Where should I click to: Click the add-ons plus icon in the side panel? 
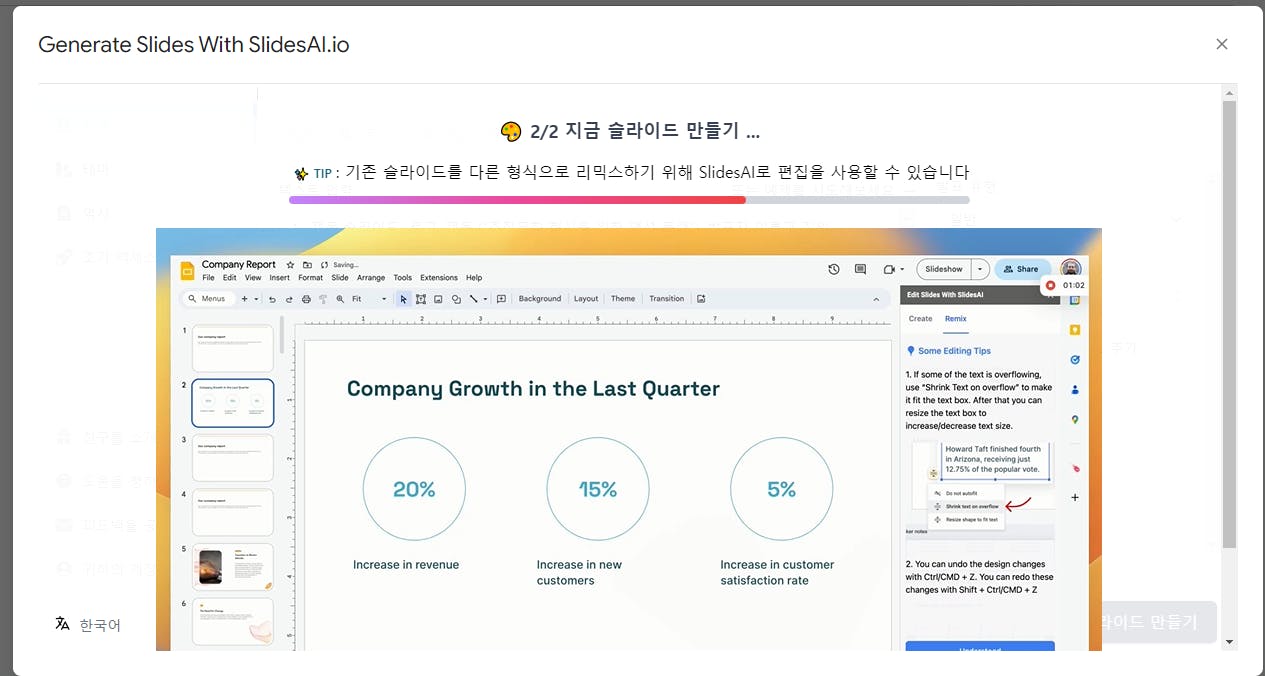(x=1075, y=497)
